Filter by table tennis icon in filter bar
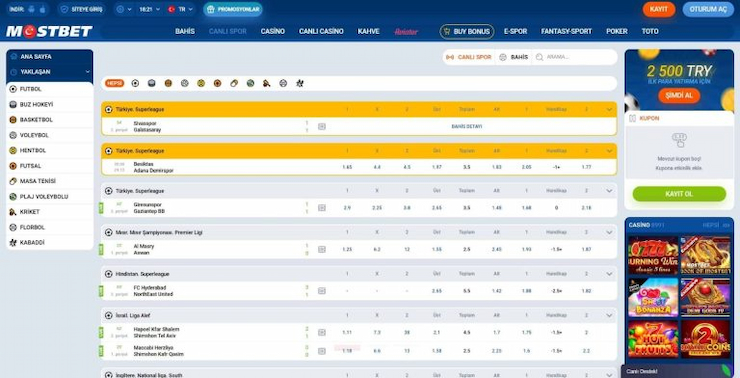The height and width of the screenshot is (378, 740). point(234,83)
